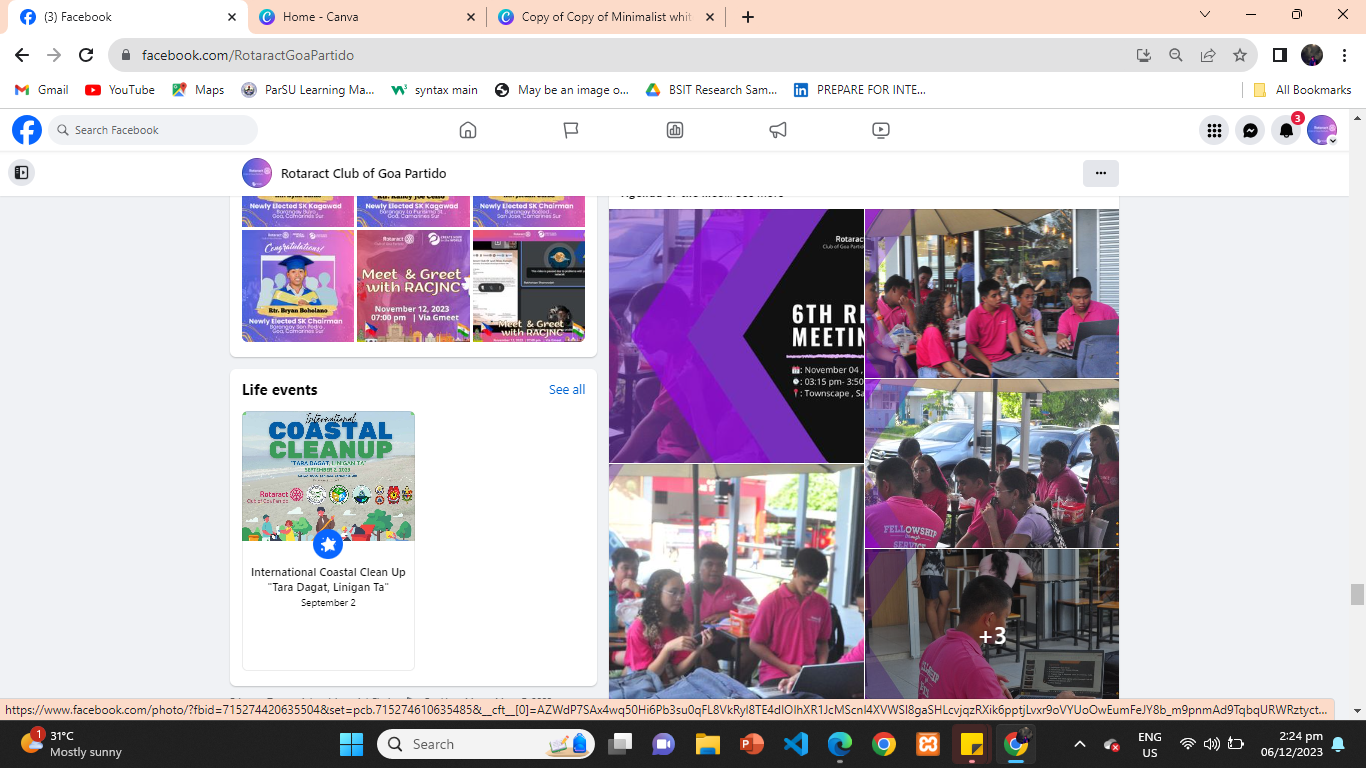The image size is (1366, 768).
Task: Launch Visual Studio Code from the taskbar
Action: tap(795, 744)
